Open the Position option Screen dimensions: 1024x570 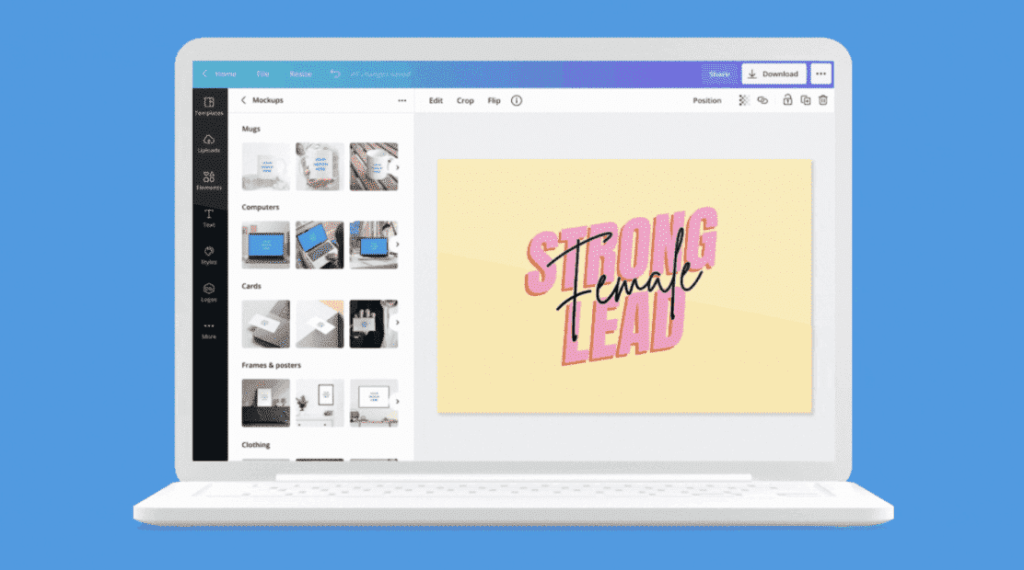click(707, 101)
